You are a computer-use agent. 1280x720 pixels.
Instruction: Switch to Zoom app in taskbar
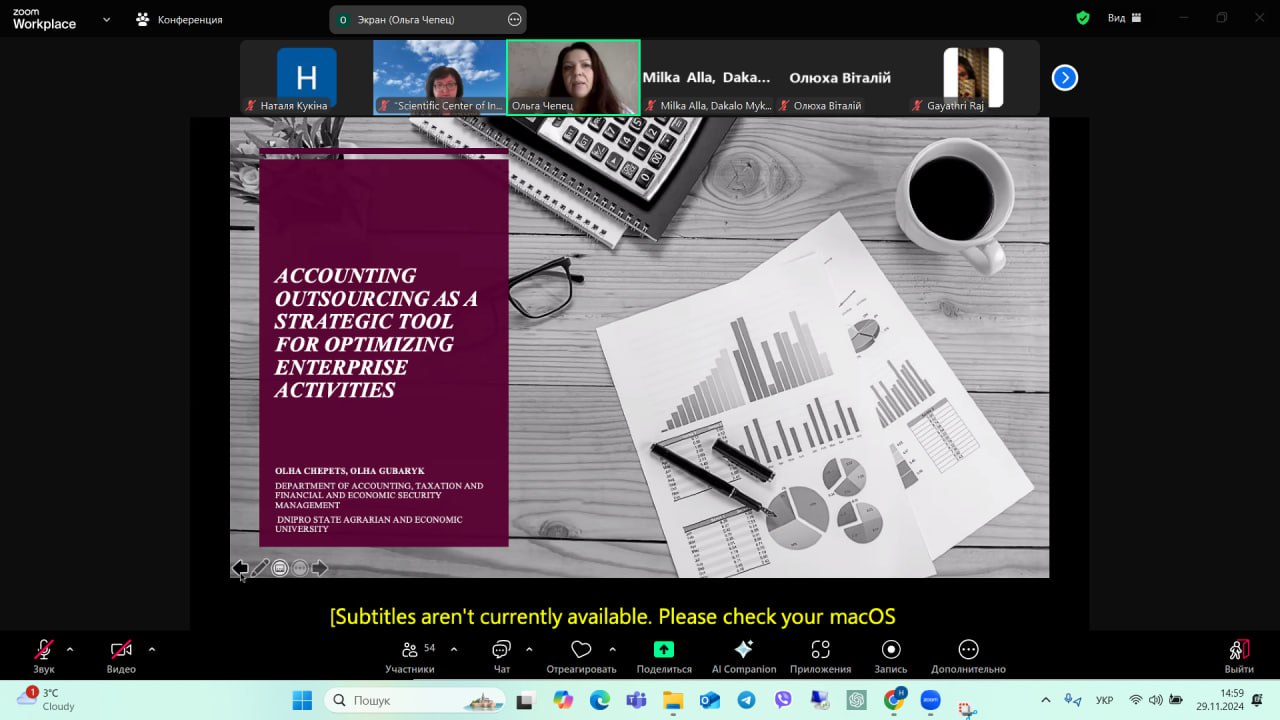930,700
